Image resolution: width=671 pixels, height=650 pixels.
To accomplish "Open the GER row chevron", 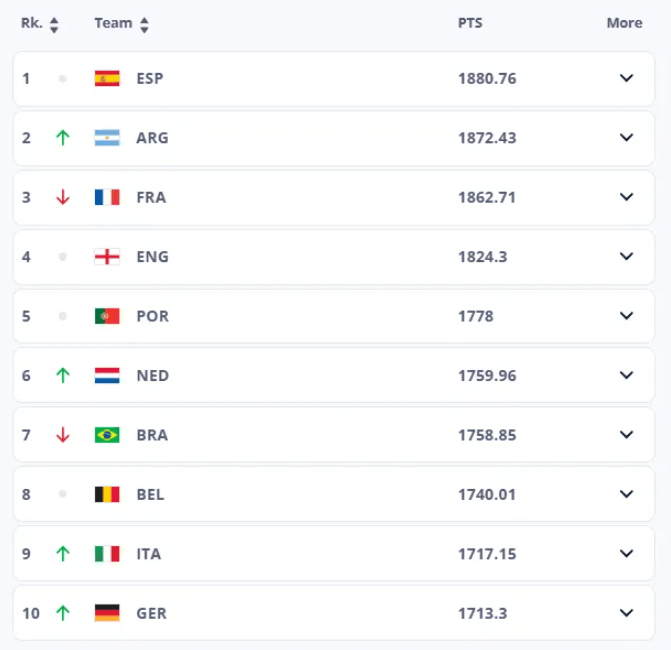I will 627,613.
